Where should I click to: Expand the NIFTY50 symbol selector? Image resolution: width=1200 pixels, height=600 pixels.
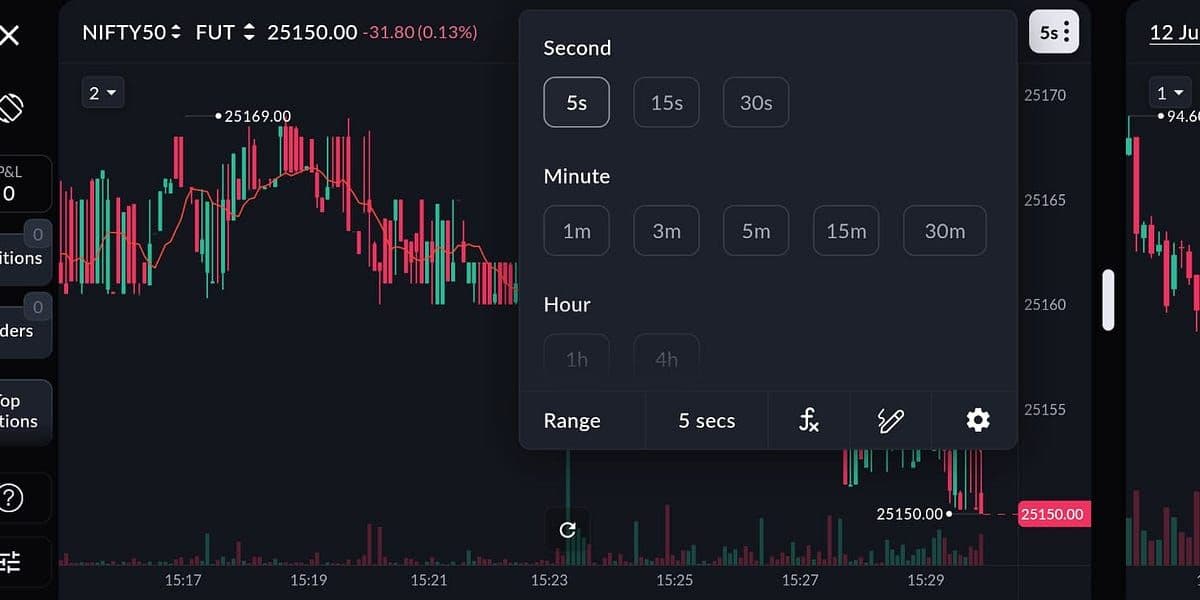(x=132, y=33)
